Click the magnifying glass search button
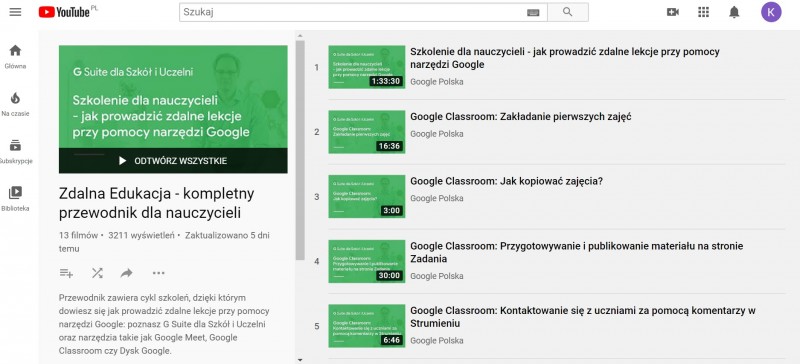This screenshot has height=364, width=800. (x=568, y=12)
